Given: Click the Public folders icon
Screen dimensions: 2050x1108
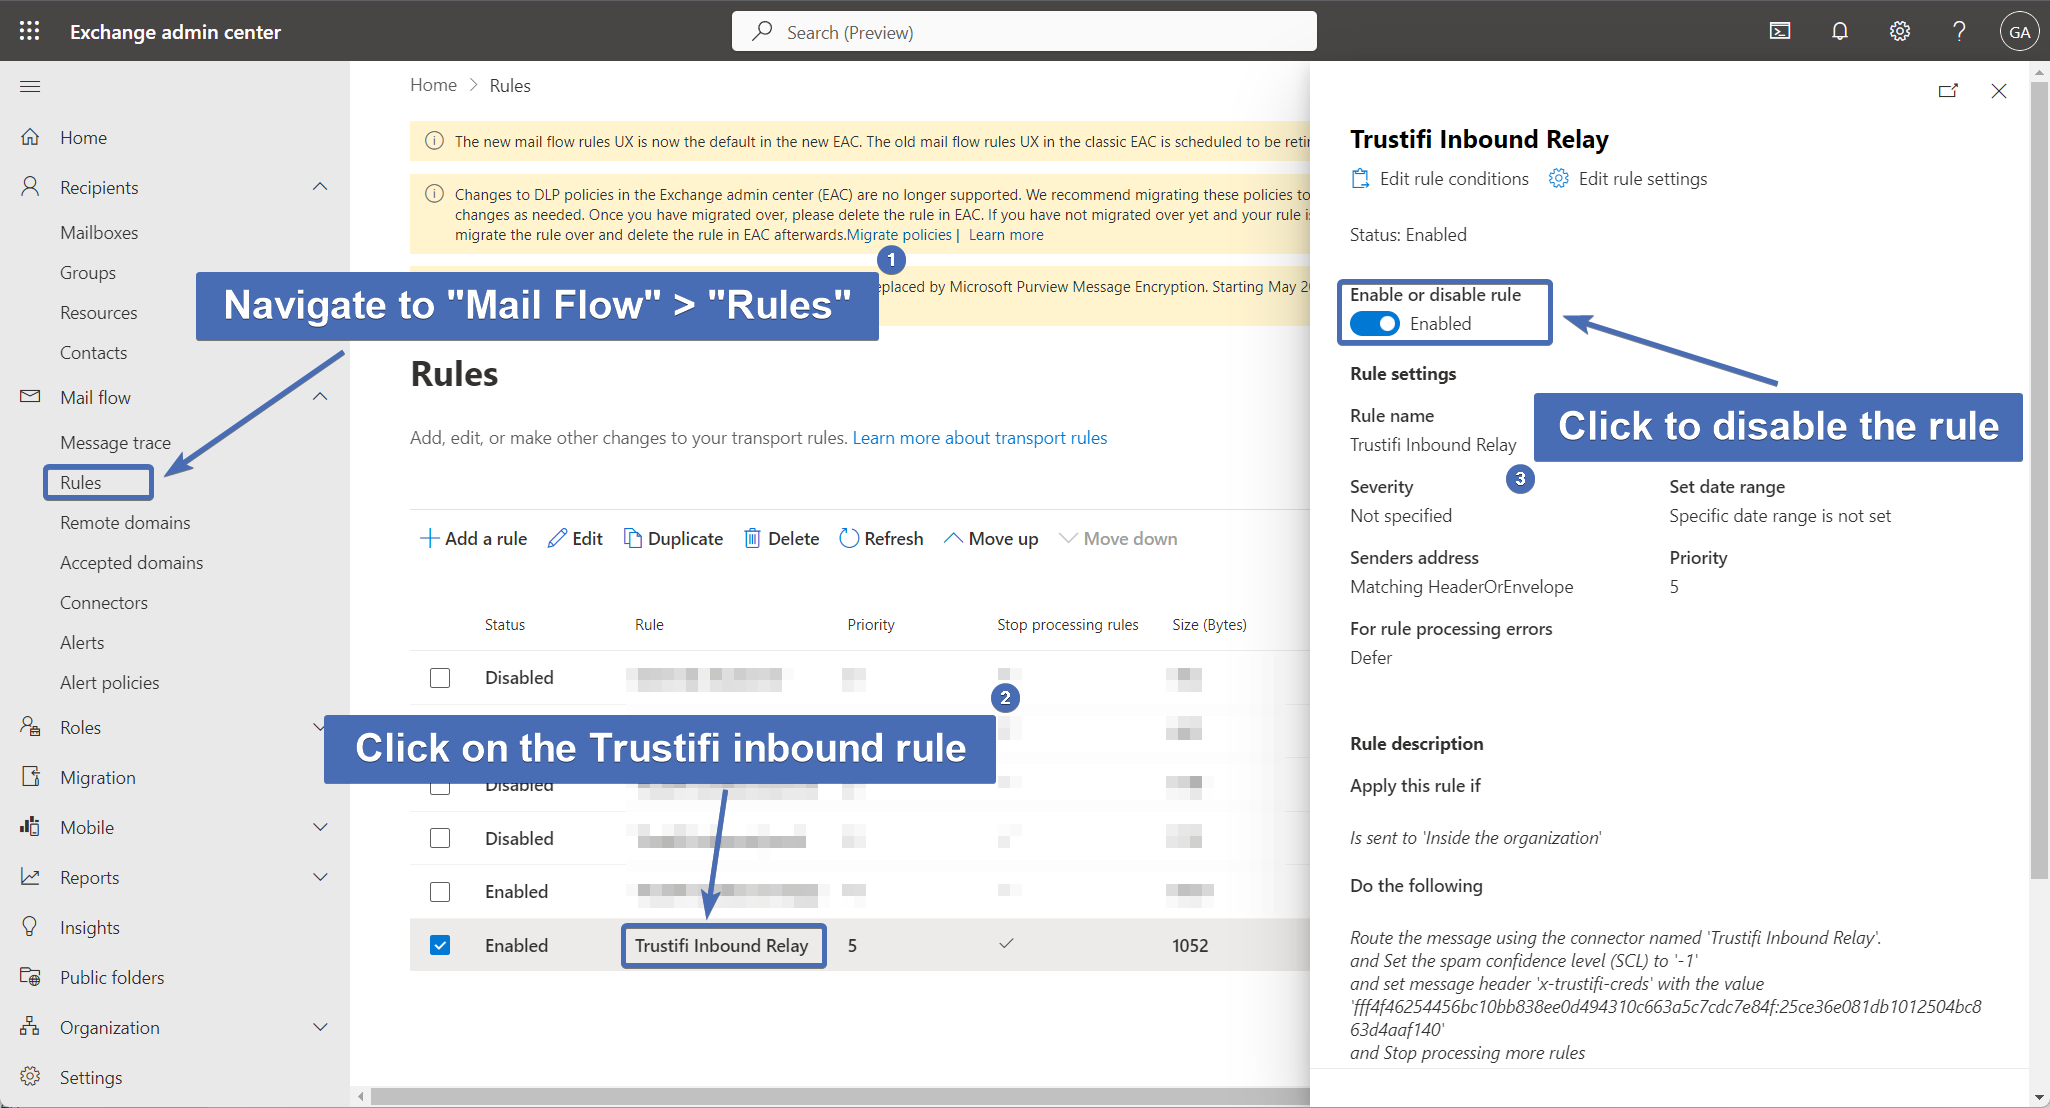Looking at the screenshot, I should 30,977.
